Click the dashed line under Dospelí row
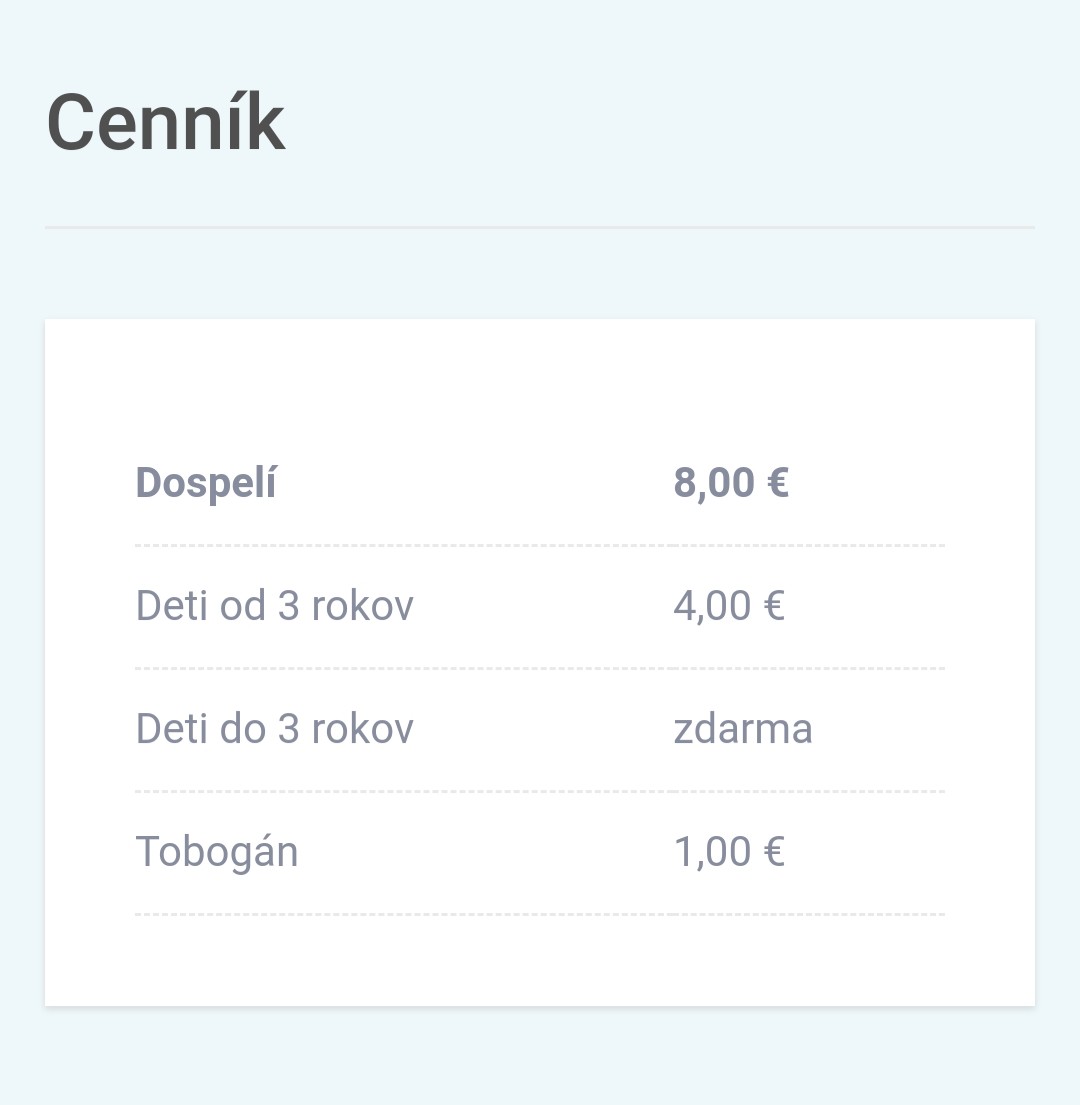This screenshot has width=1080, height=1105. [540, 546]
